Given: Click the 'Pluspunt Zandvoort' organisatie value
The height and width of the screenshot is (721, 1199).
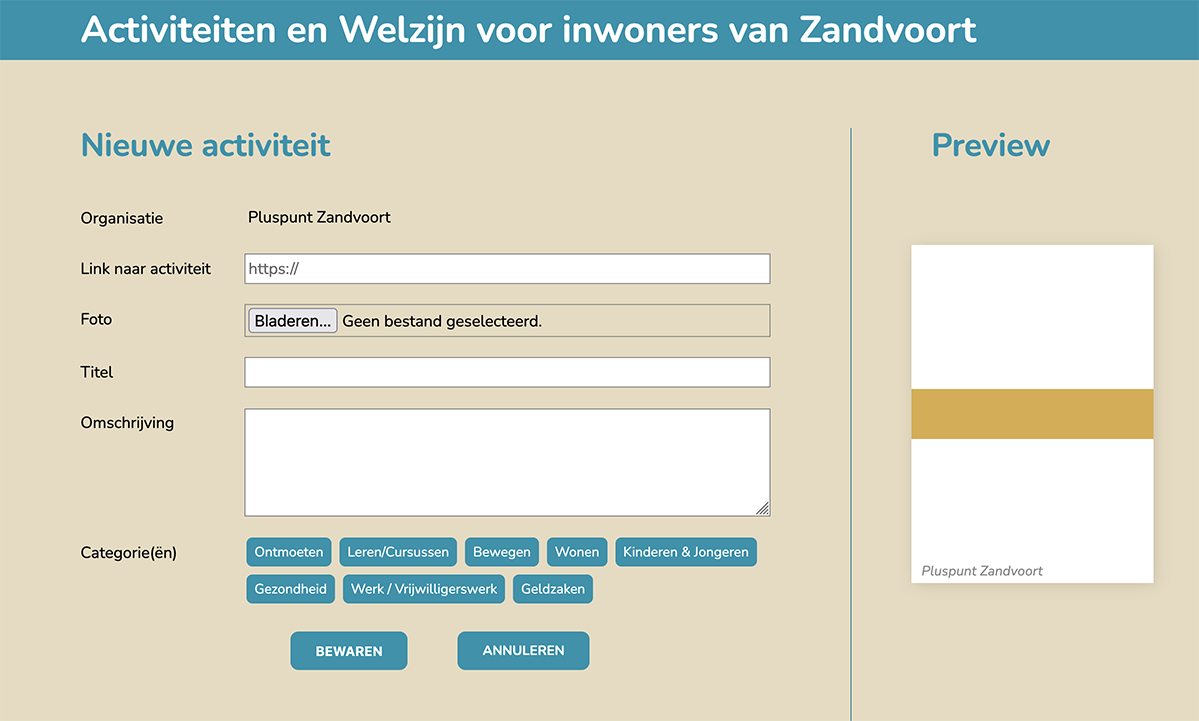Looking at the screenshot, I should pyautogui.click(x=319, y=217).
